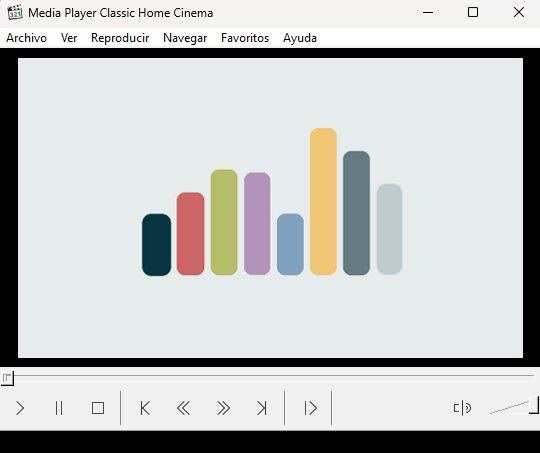Screen dimensions: 540x453
Task: Open the Ayuda menu
Action: (x=300, y=38)
